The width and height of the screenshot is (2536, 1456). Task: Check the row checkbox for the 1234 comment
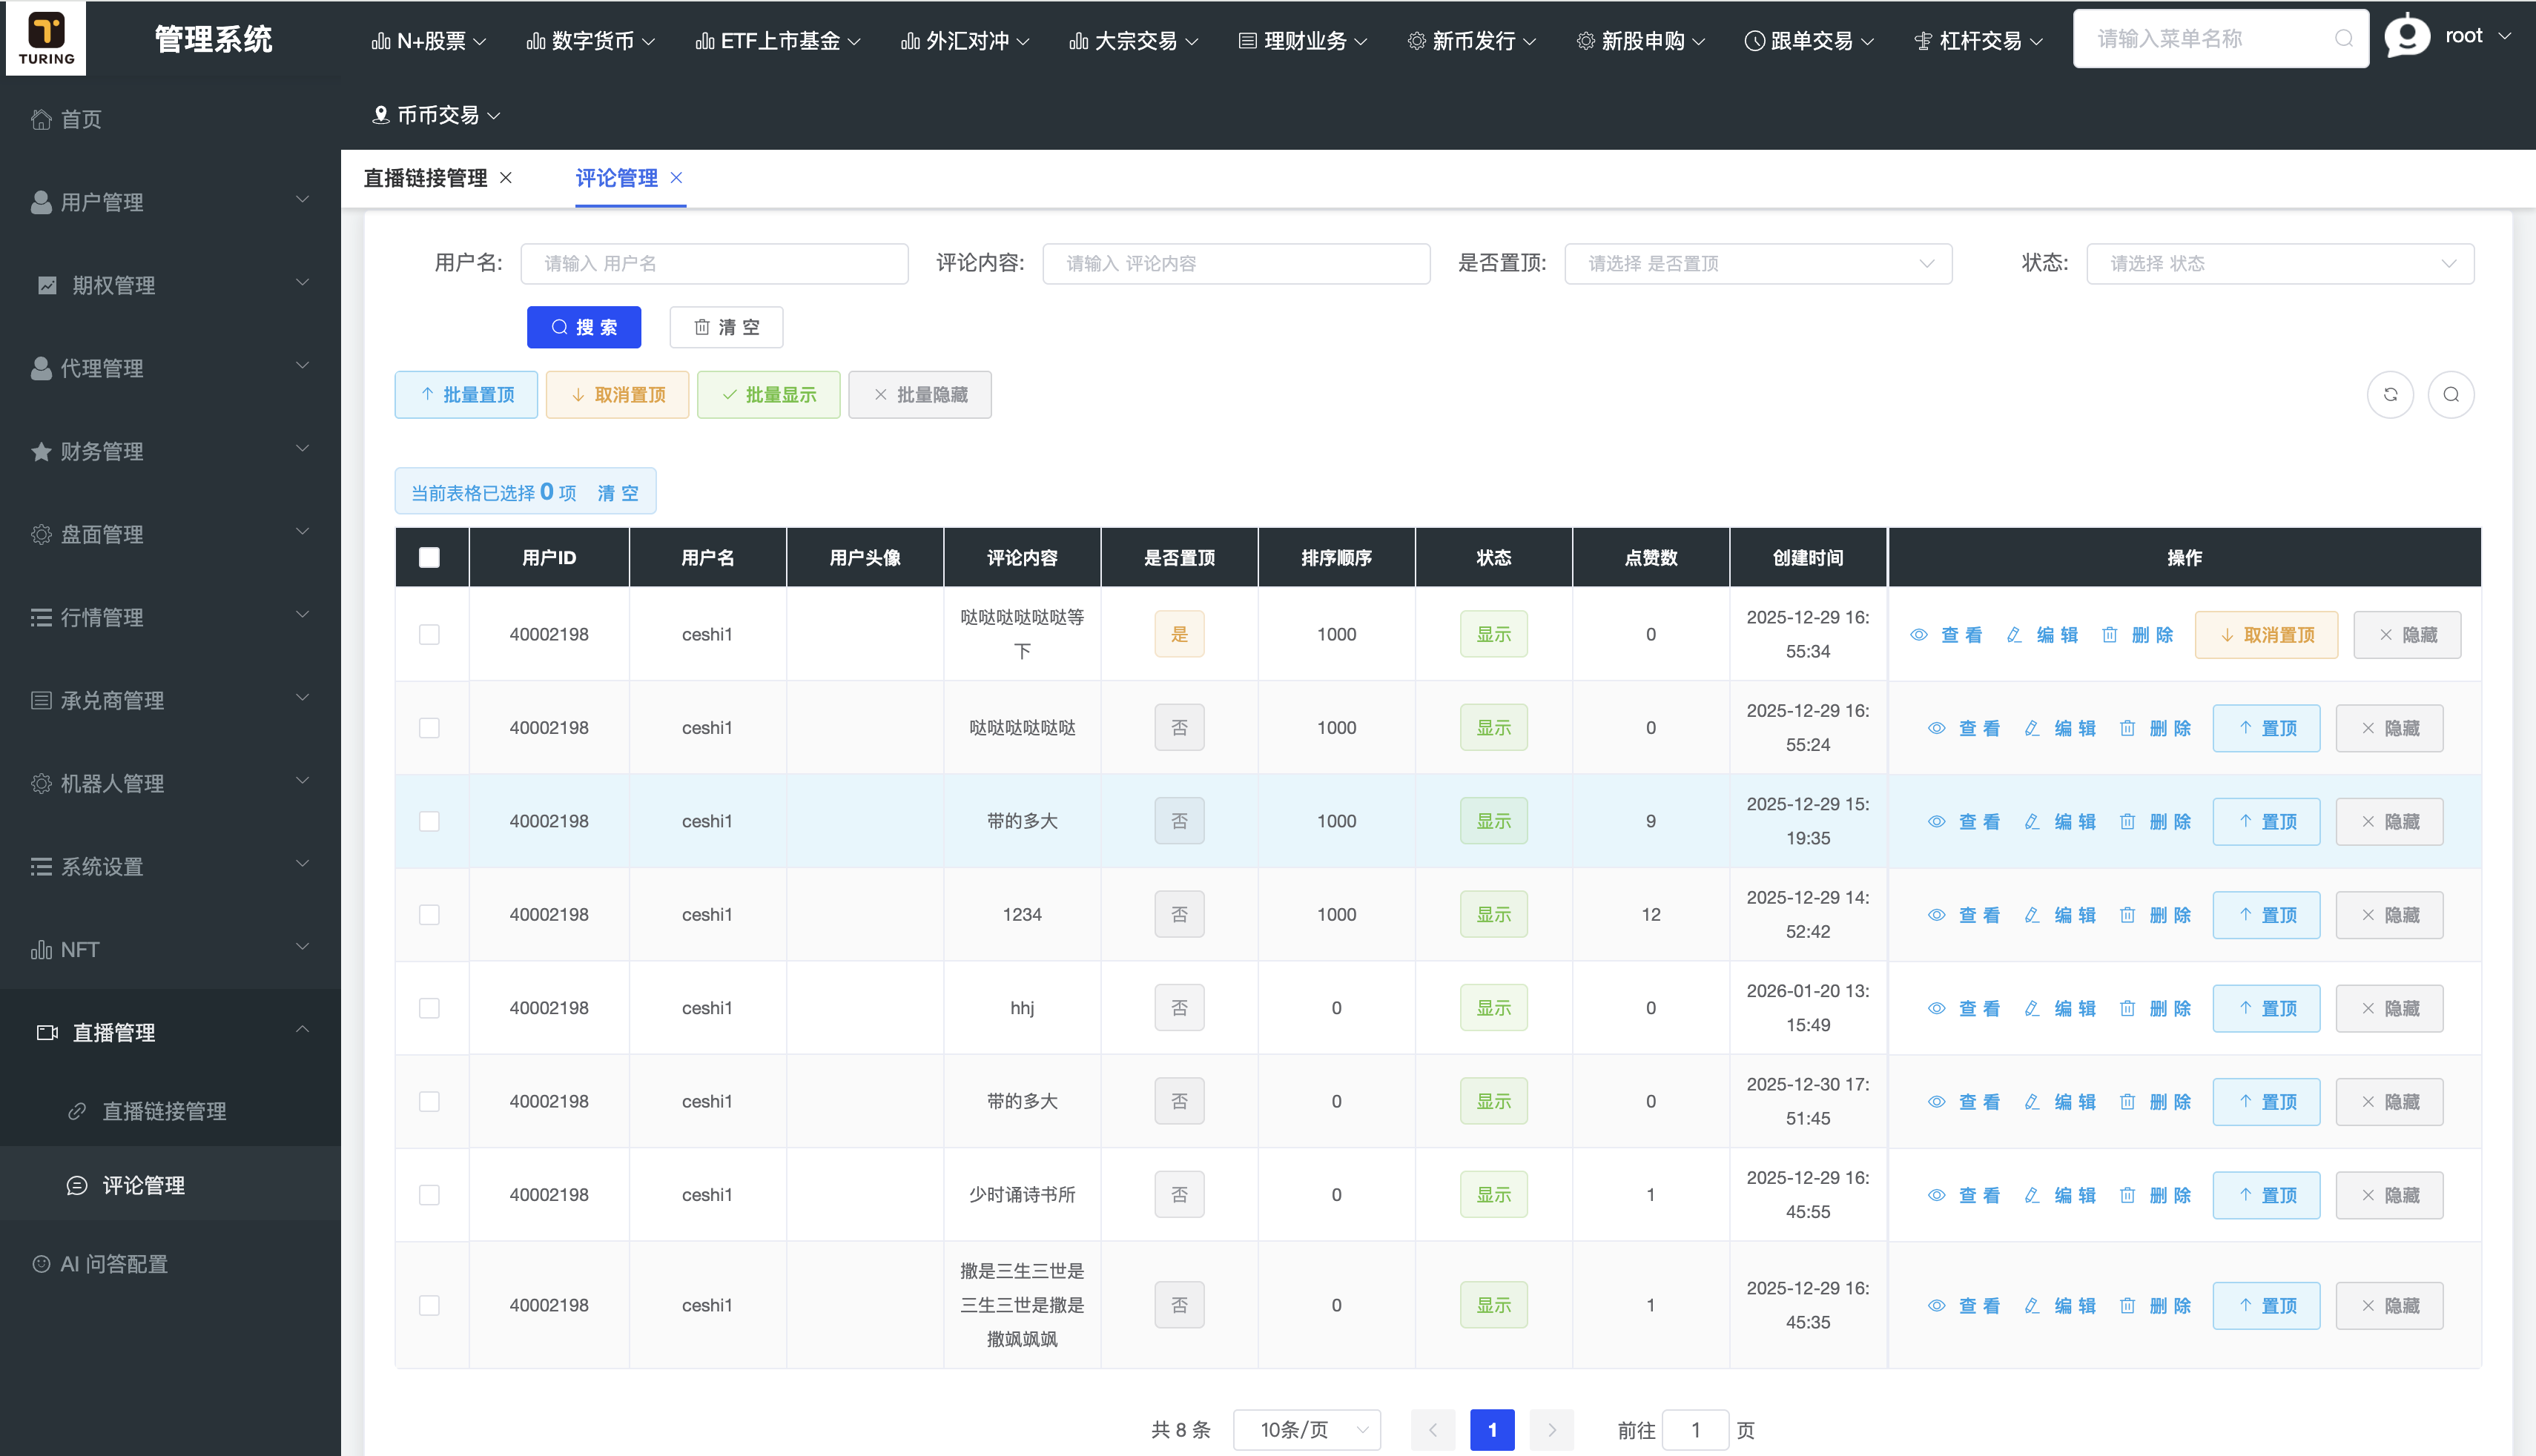(430, 914)
